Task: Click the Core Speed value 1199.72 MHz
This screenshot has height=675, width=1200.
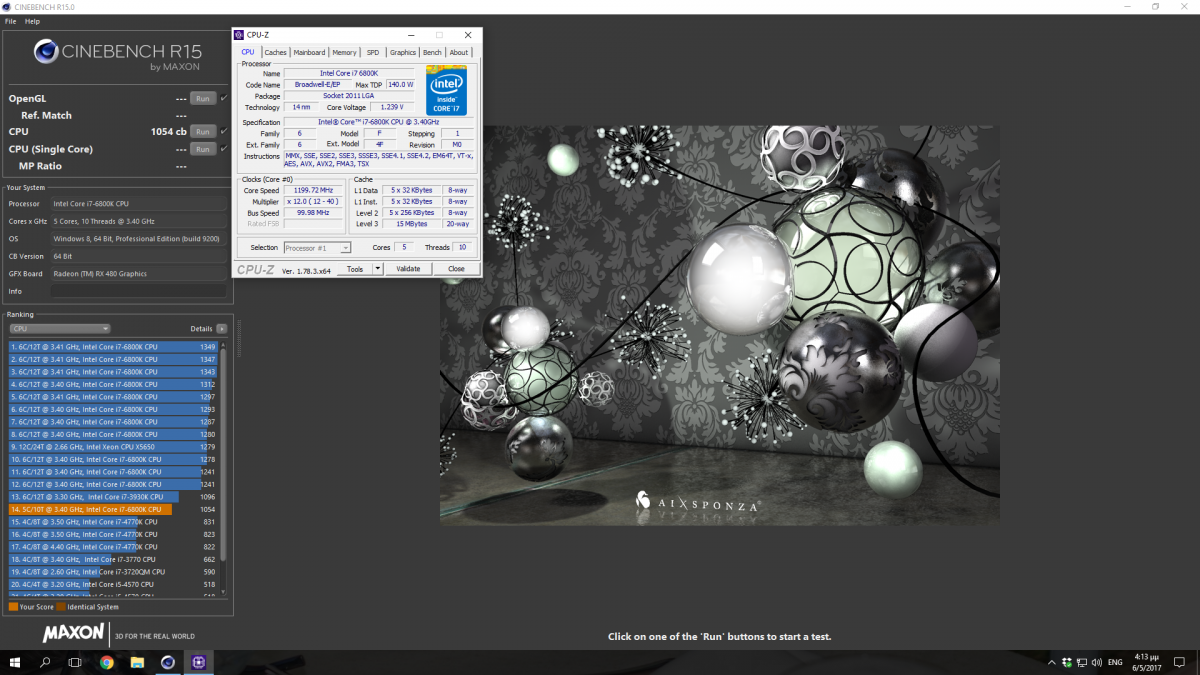Action: [315, 189]
